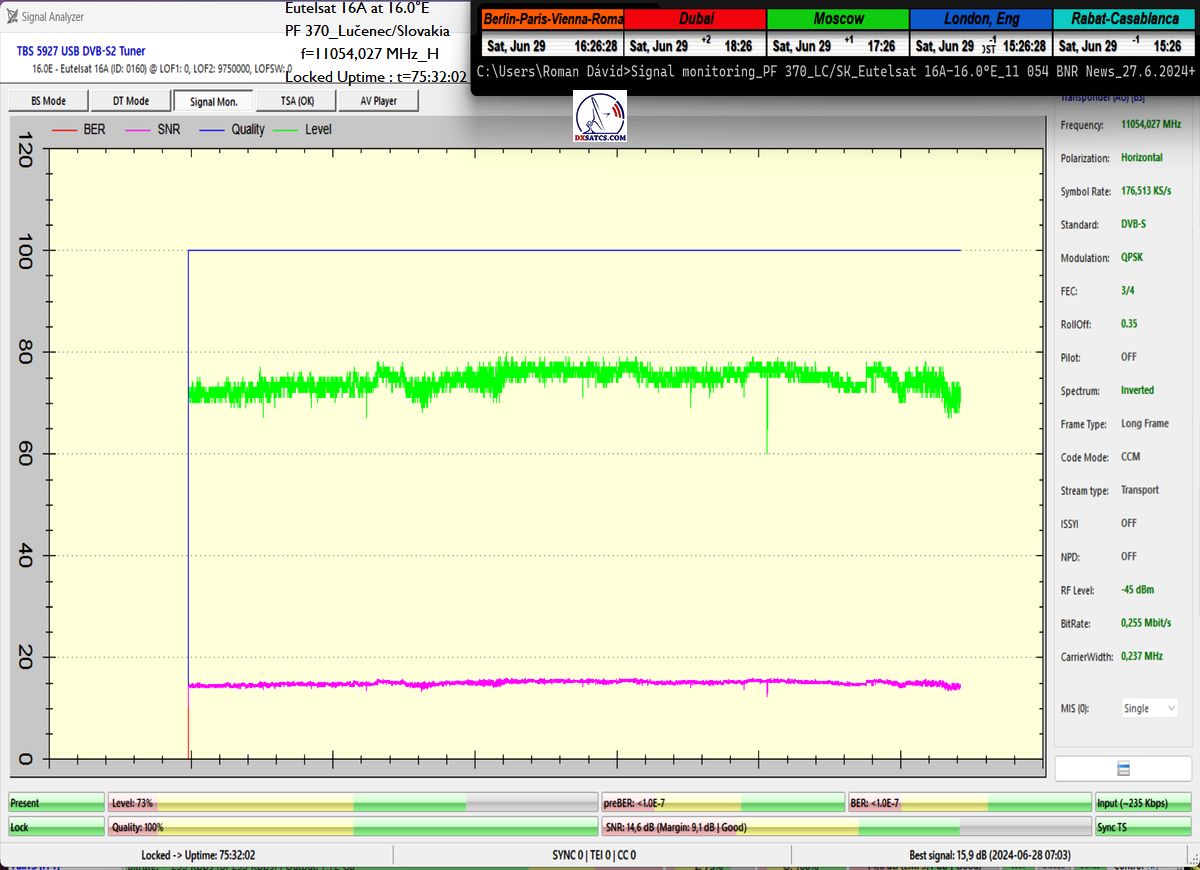The height and width of the screenshot is (870, 1200).
Task: Click the SNR 14,6 dB margin bar
Action: (845, 827)
